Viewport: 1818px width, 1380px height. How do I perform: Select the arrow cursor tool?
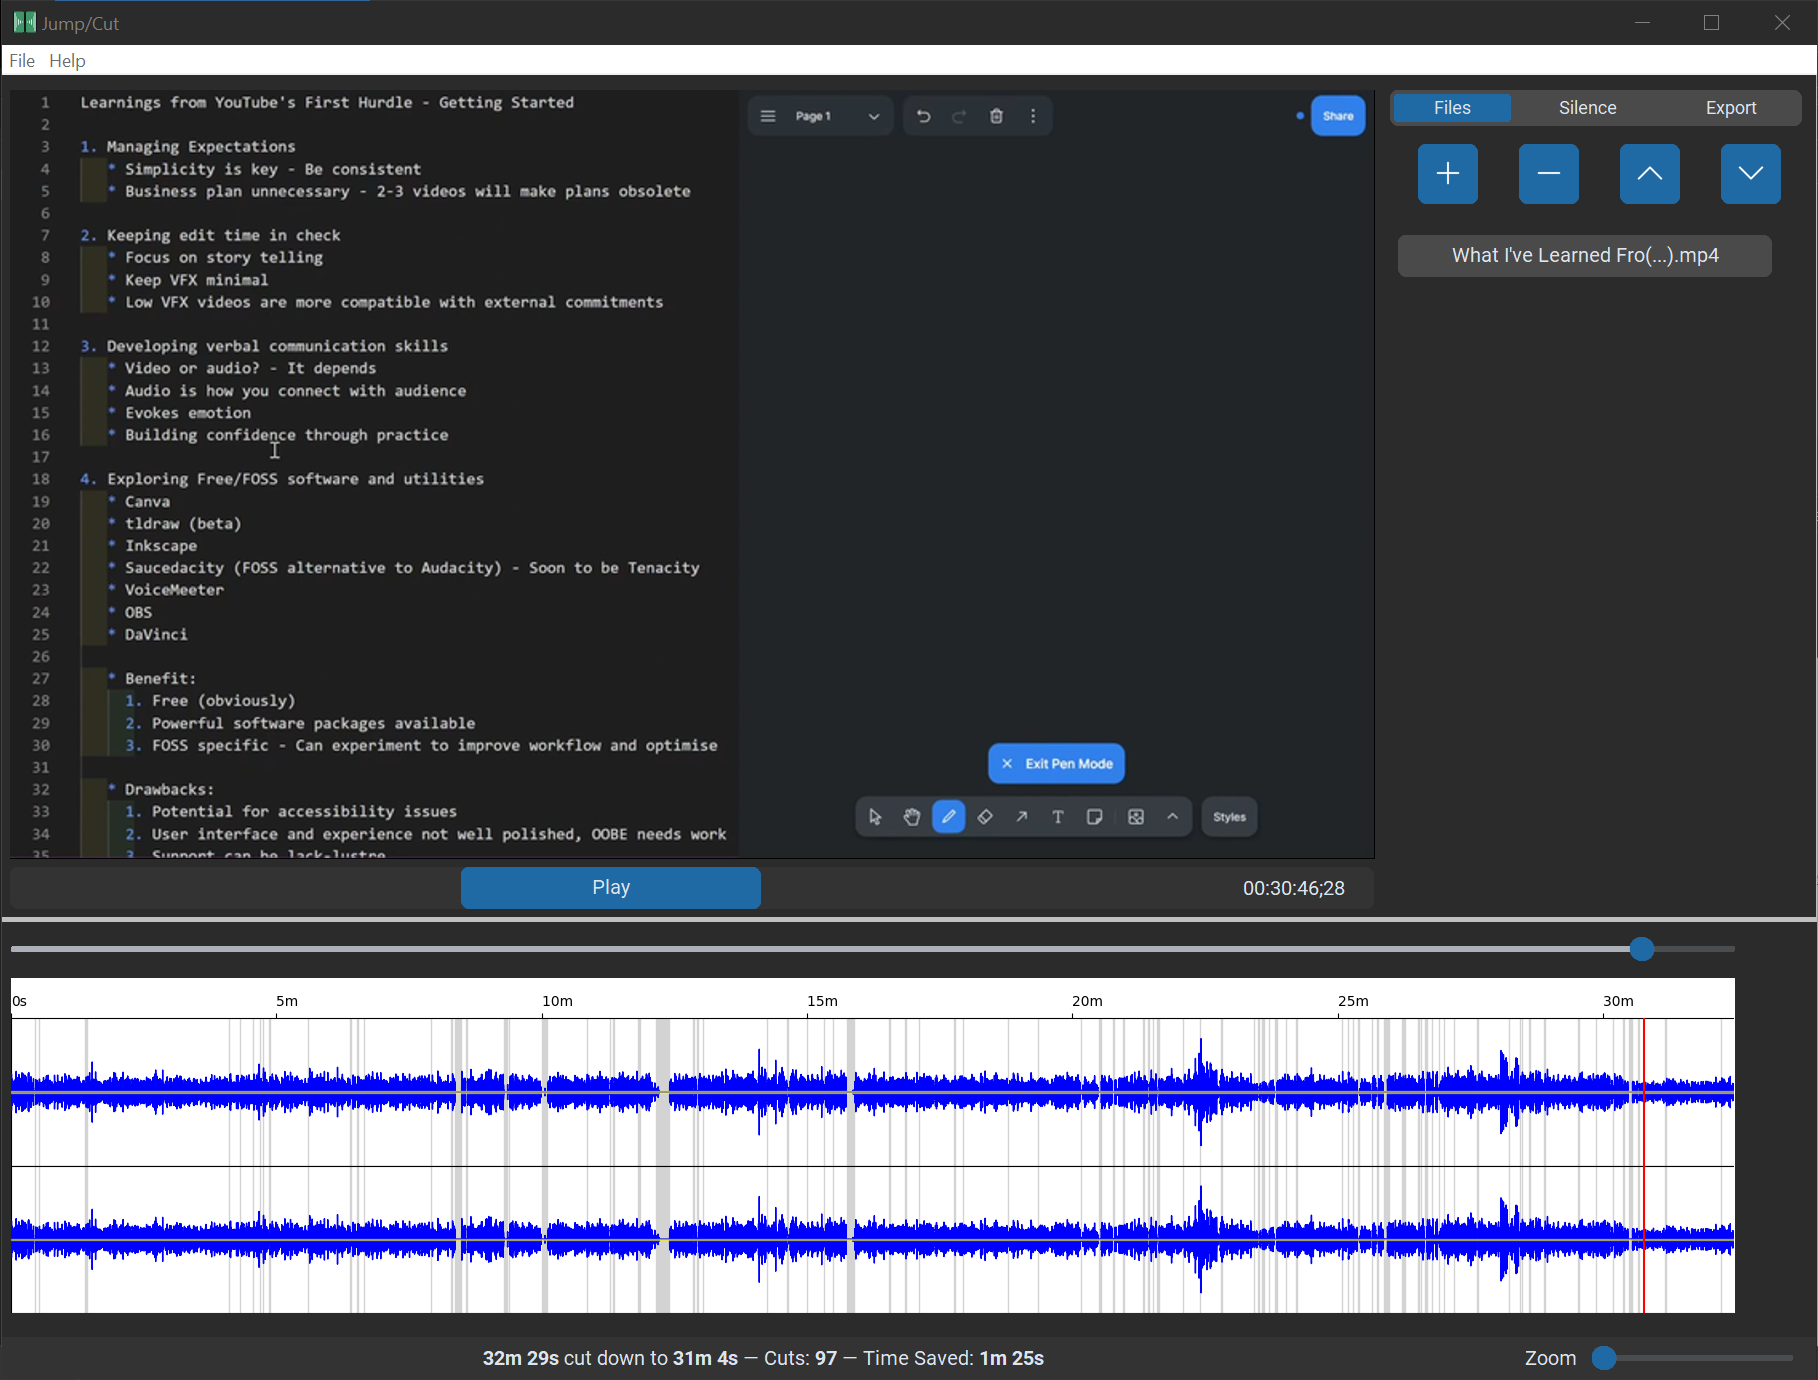point(875,817)
